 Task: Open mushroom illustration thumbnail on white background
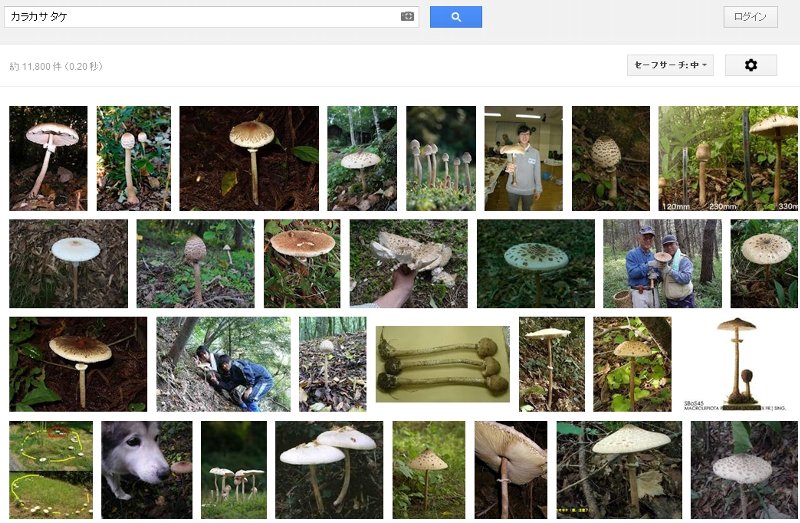pyautogui.click(x=735, y=364)
